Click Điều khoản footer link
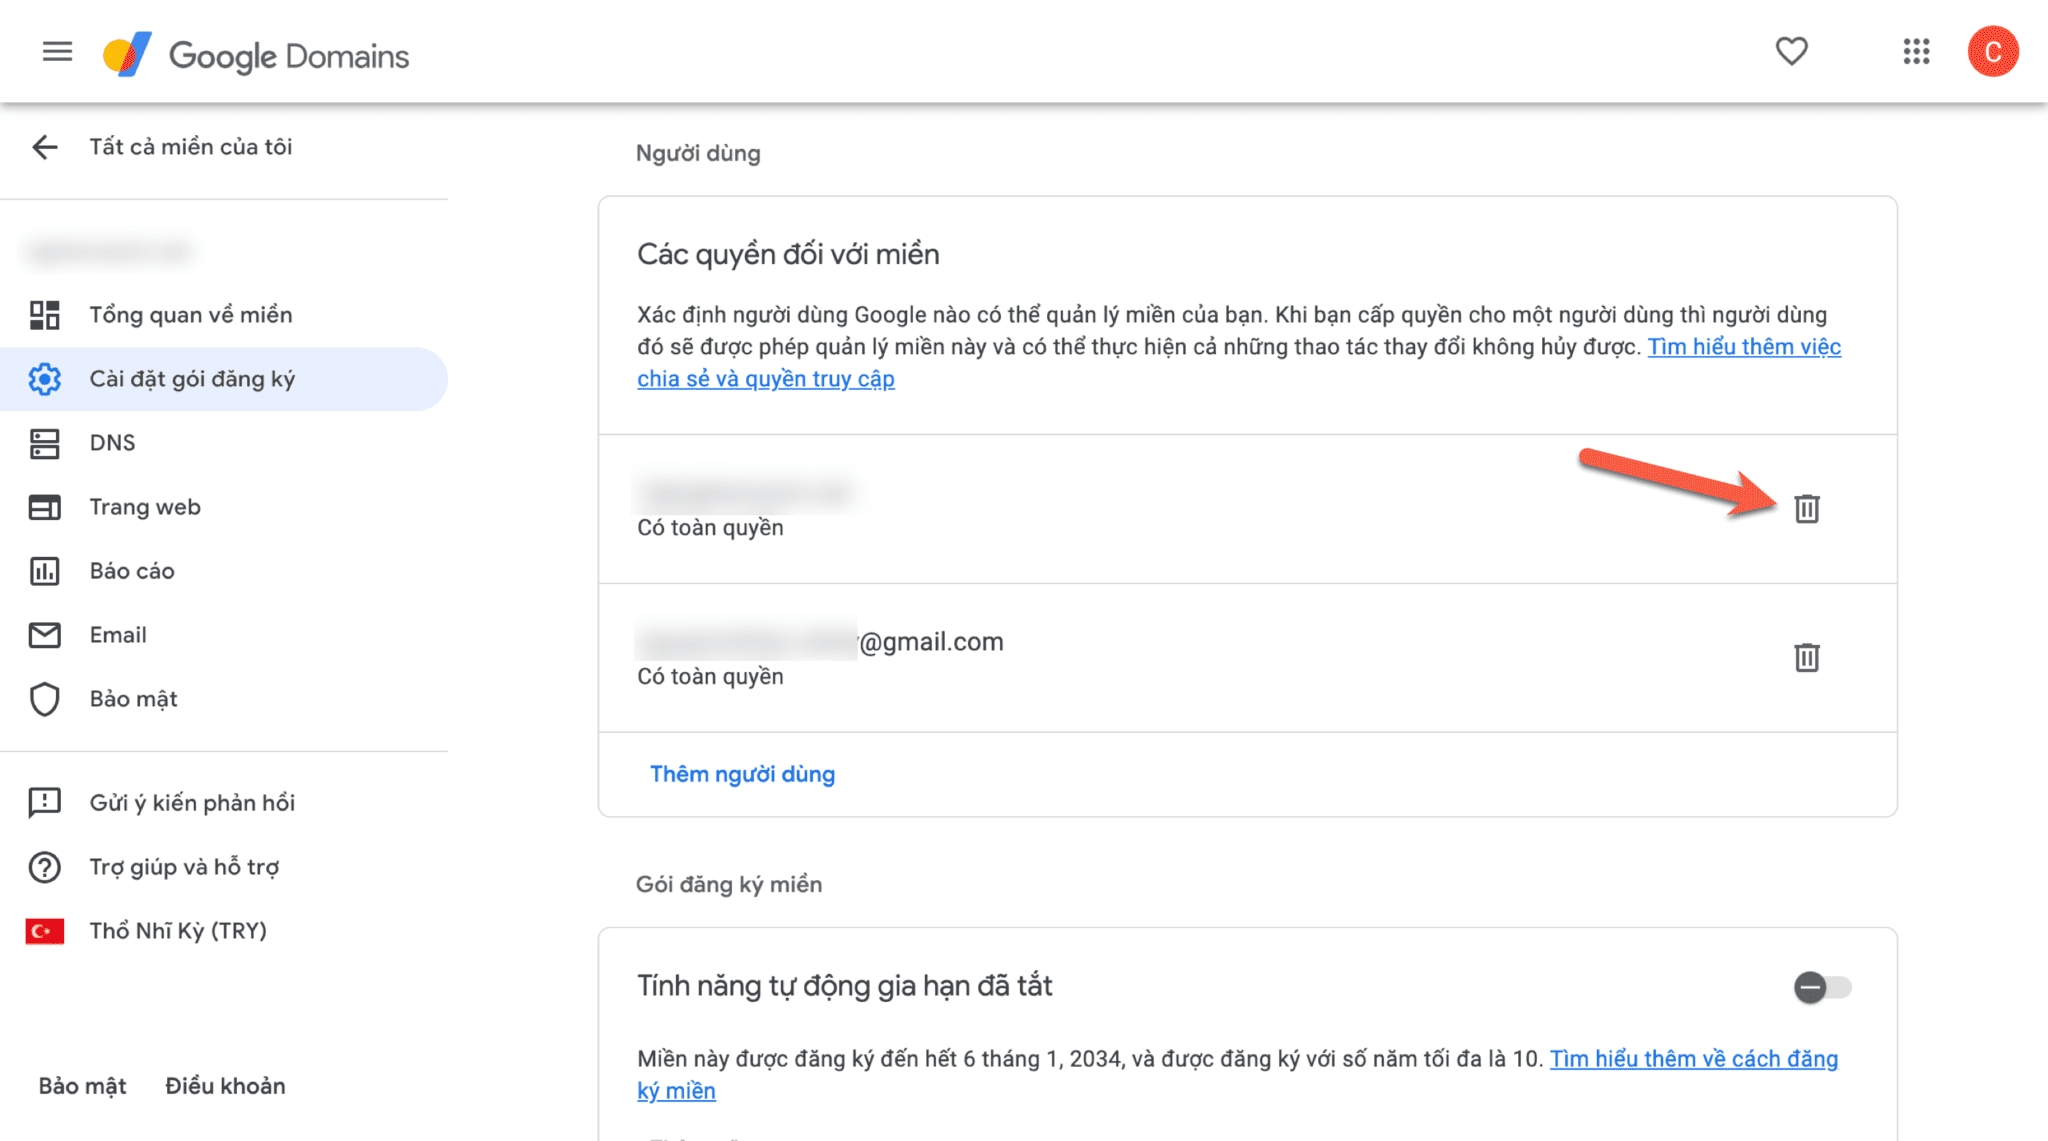This screenshot has width=2048, height=1141. (225, 1086)
